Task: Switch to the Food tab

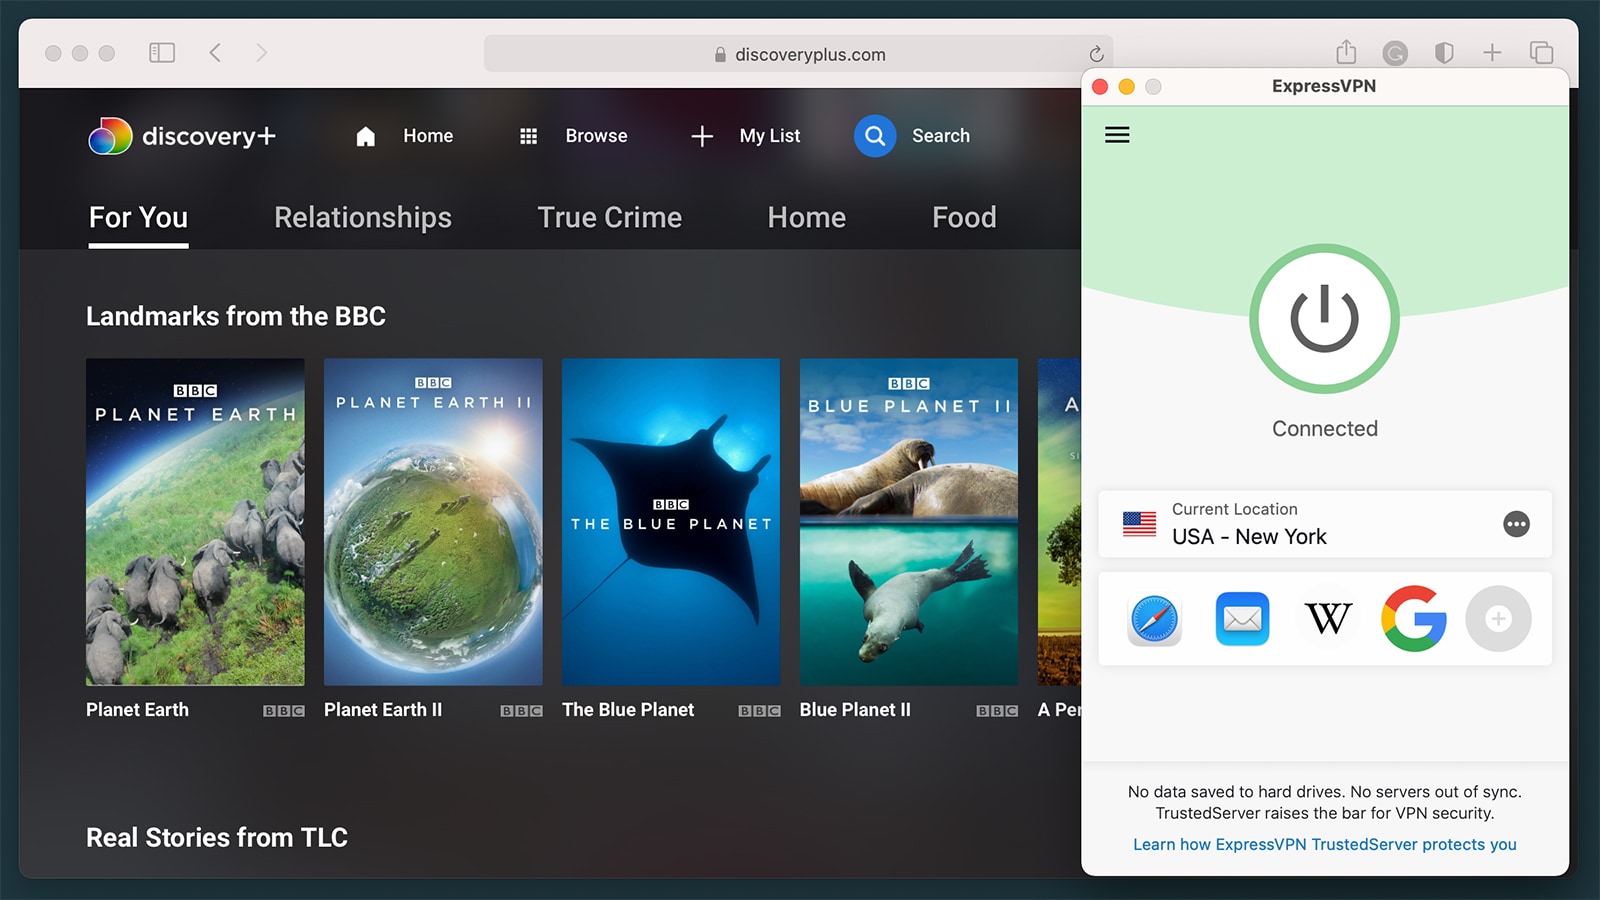Action: pyautogui.click(x=964, y=218)
